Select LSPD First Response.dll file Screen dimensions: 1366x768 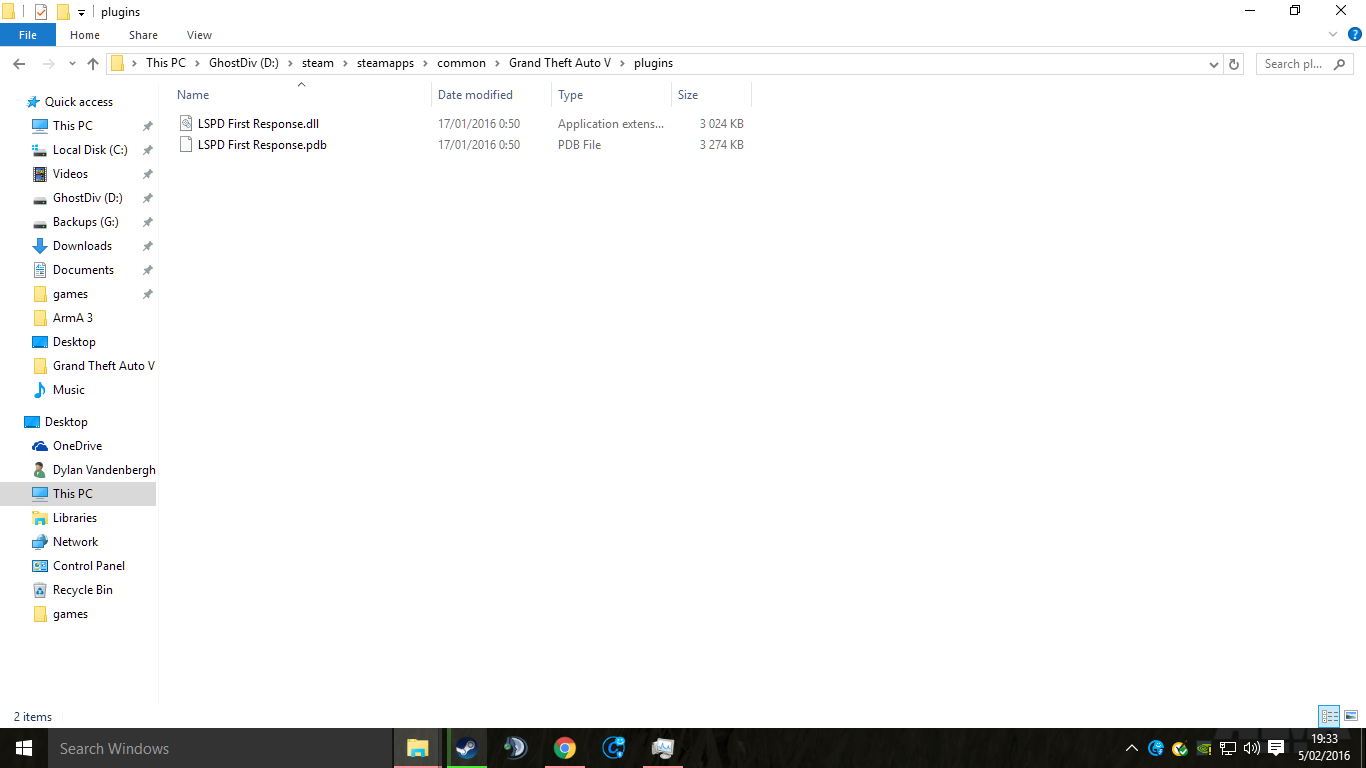(x=258, y=124)
